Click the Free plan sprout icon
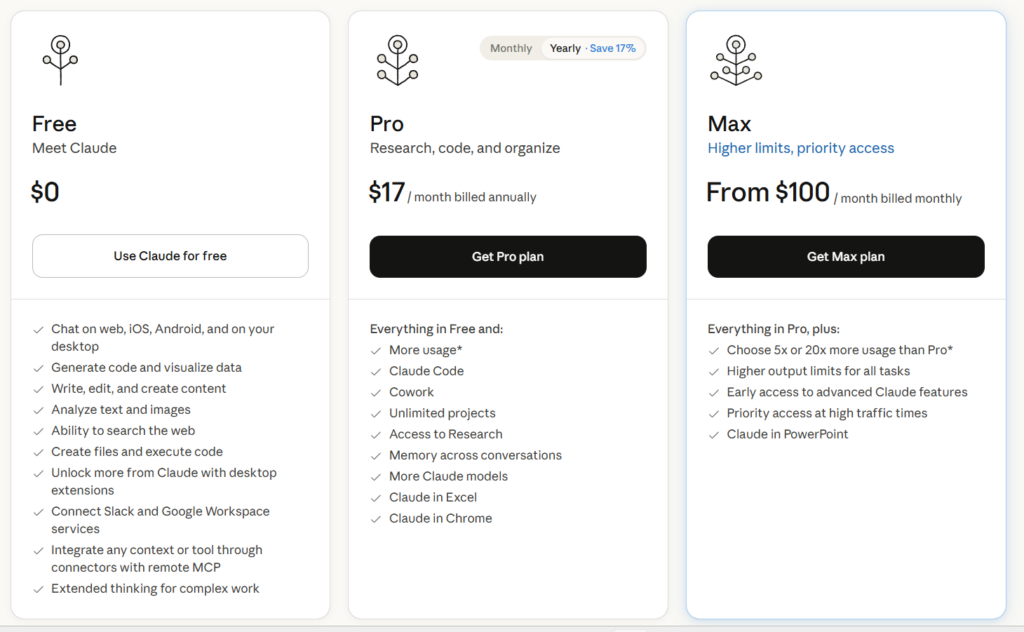This screenshot has width=1024, height=632. point(60,60)
